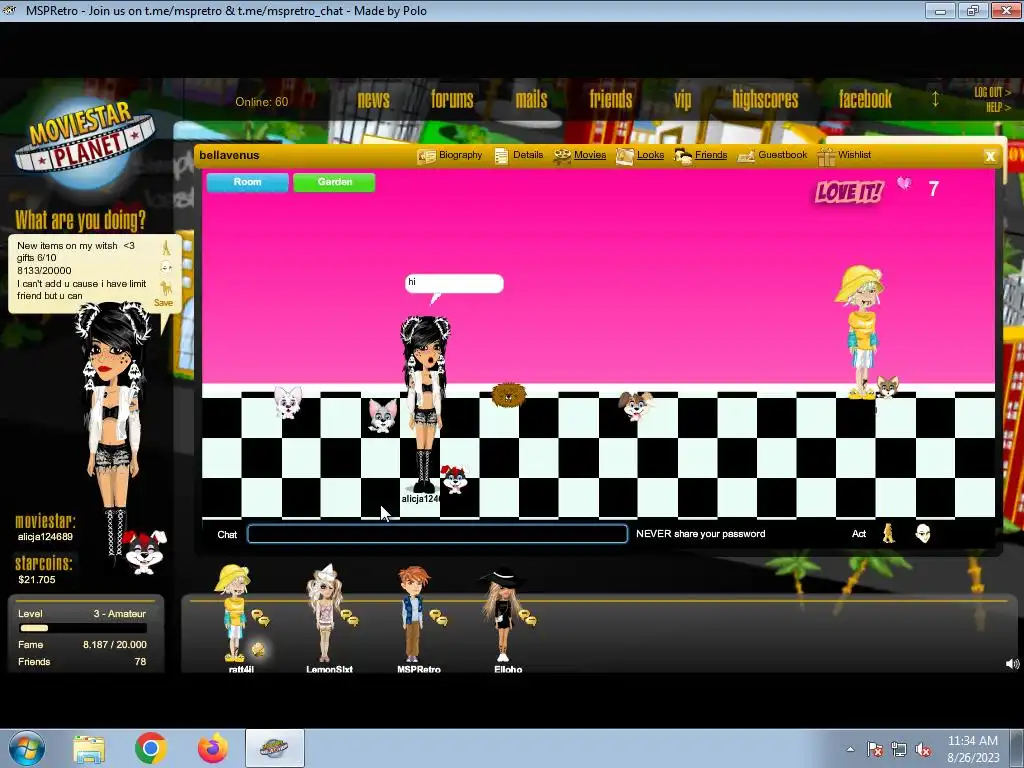Image resolution: width=1024 pixels, height=768 pixels.
Task: Open the forums menu
Action: pos(452,99)
